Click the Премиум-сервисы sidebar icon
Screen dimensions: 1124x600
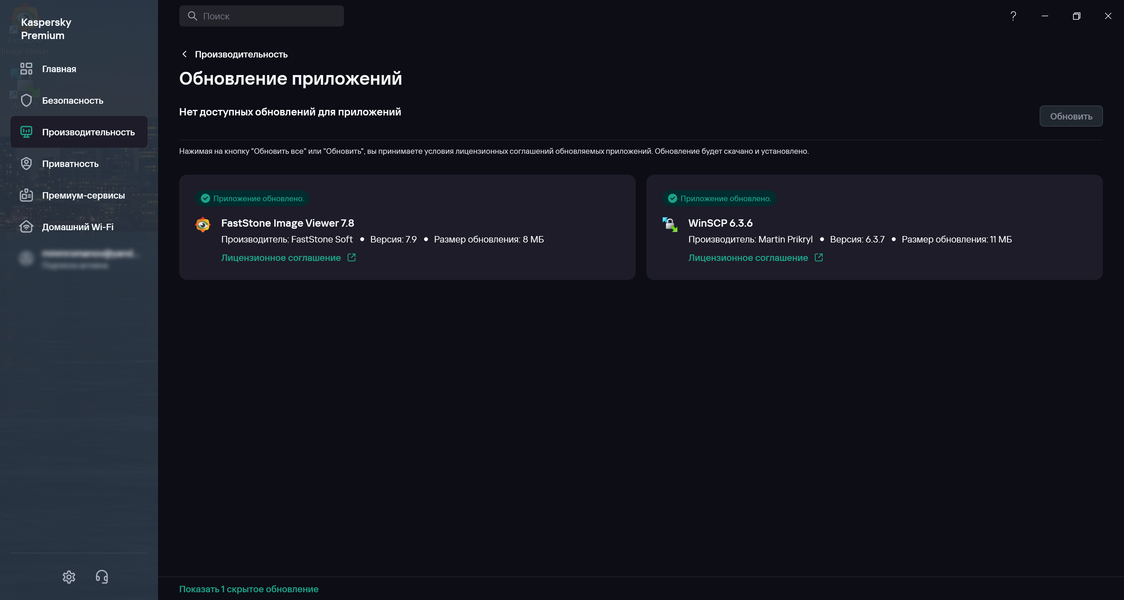tap(27, 195)
